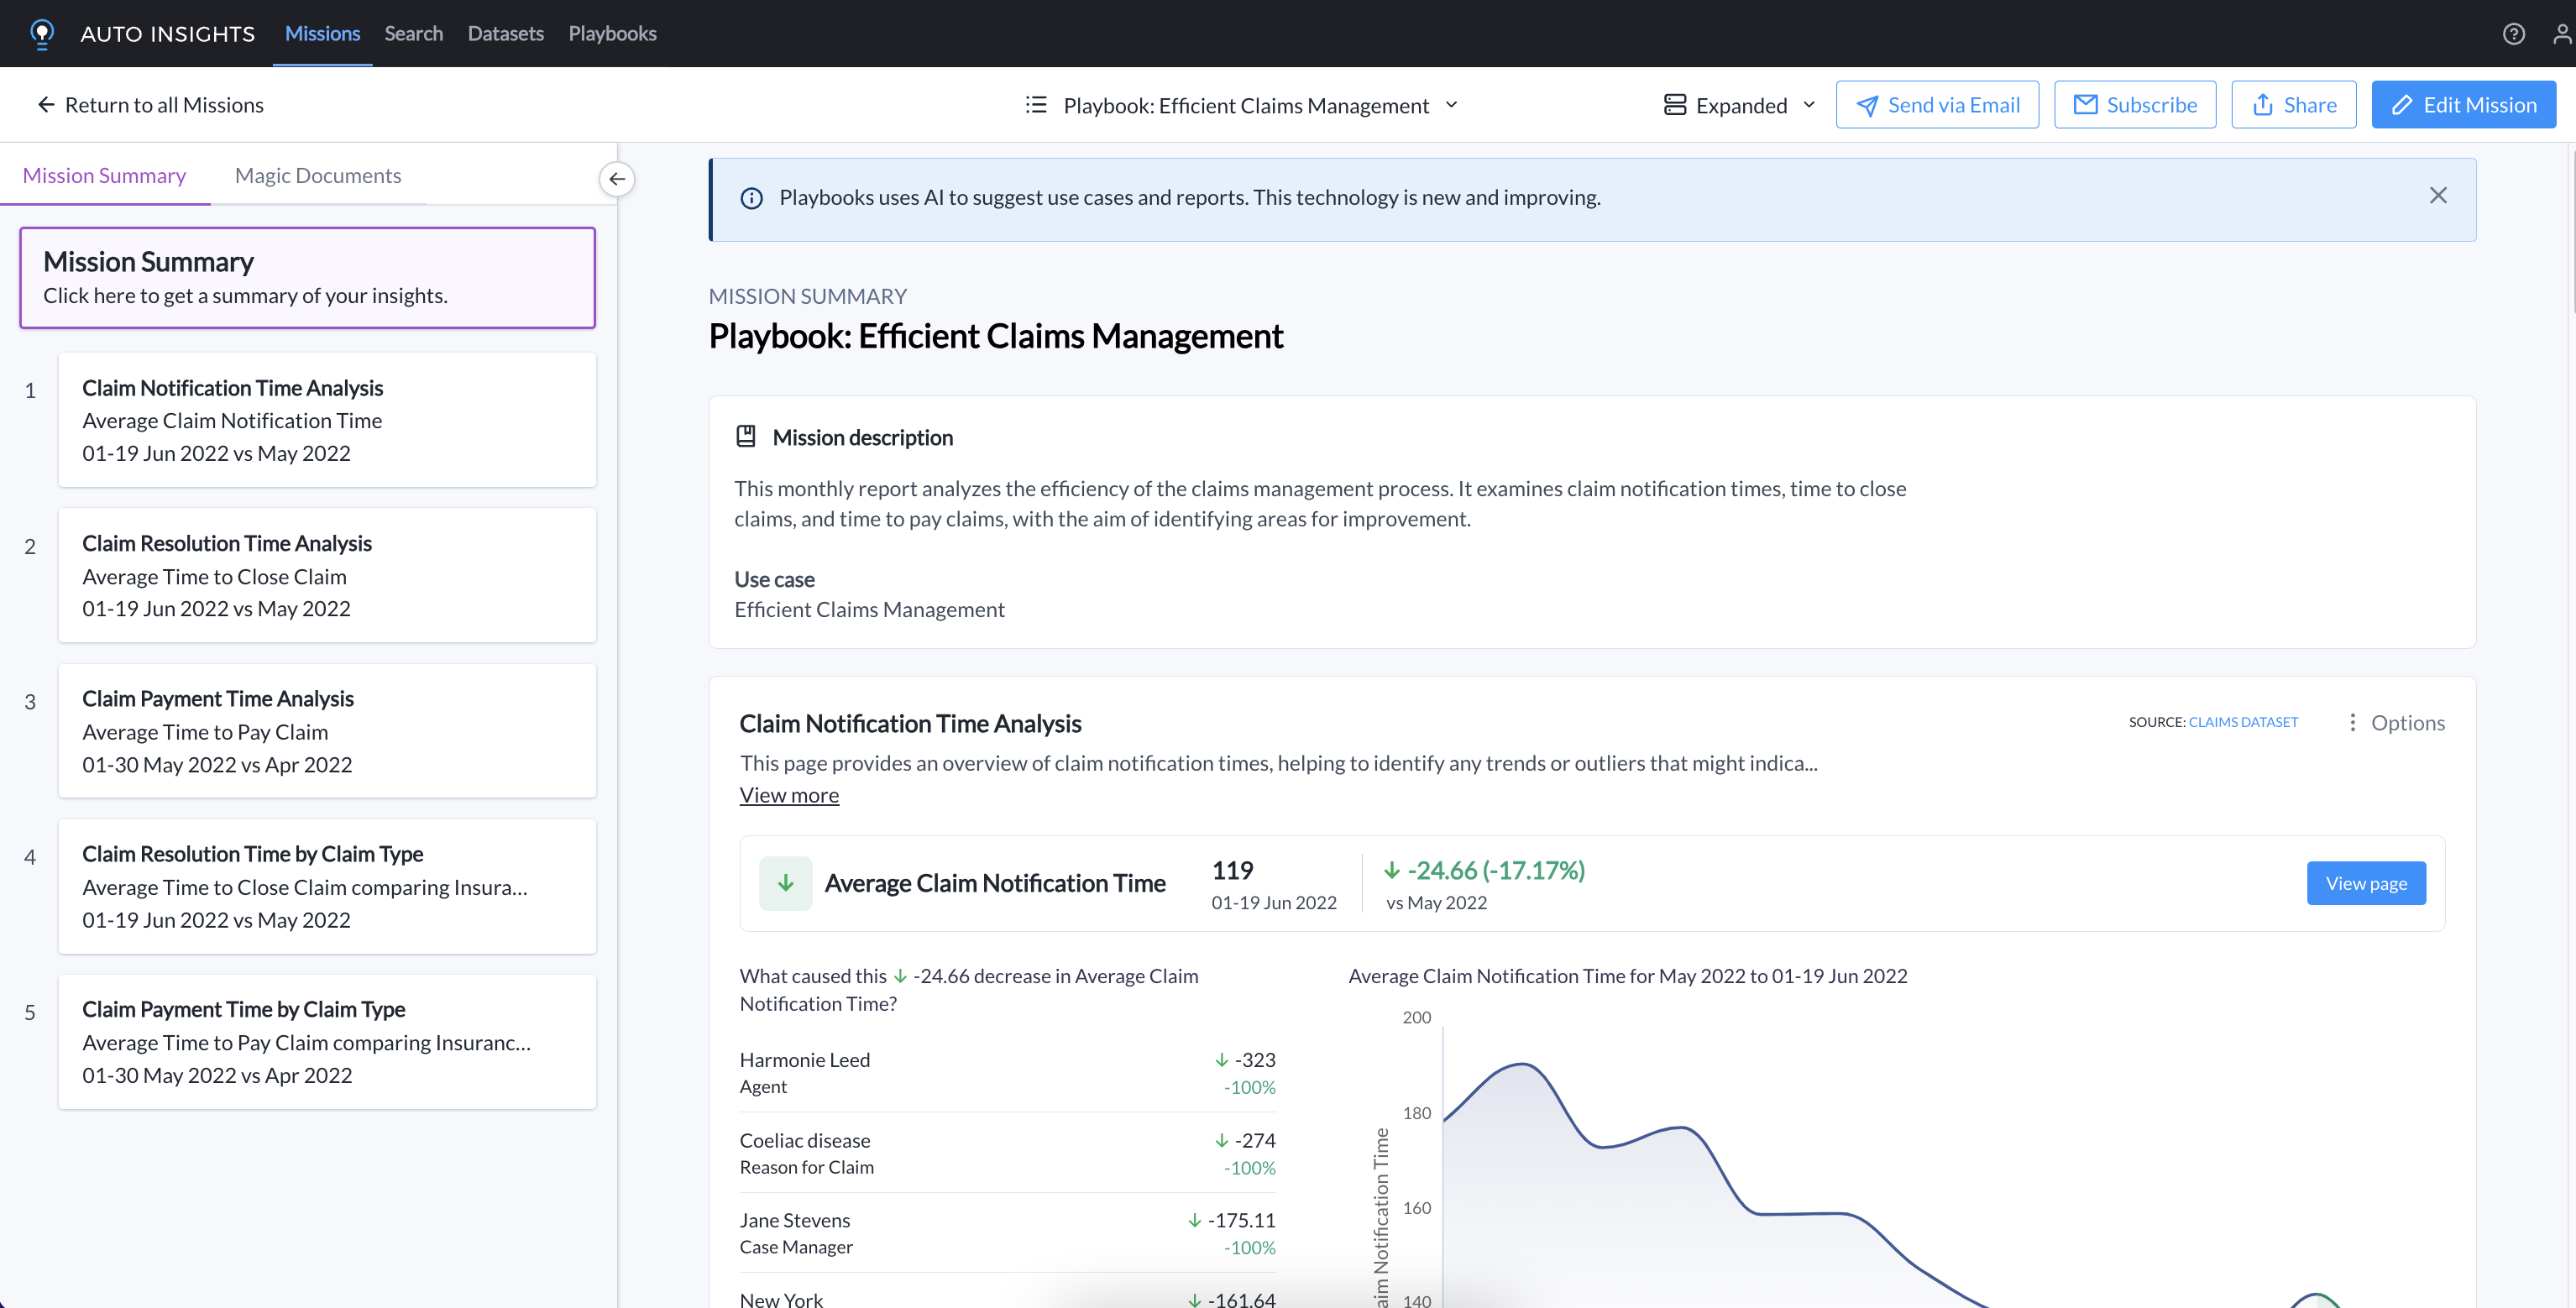This screenshot has width=2576, height=1308.
Task: Dismiss the Playbooks AI info banner
Action: click(x=2438, y=196)
